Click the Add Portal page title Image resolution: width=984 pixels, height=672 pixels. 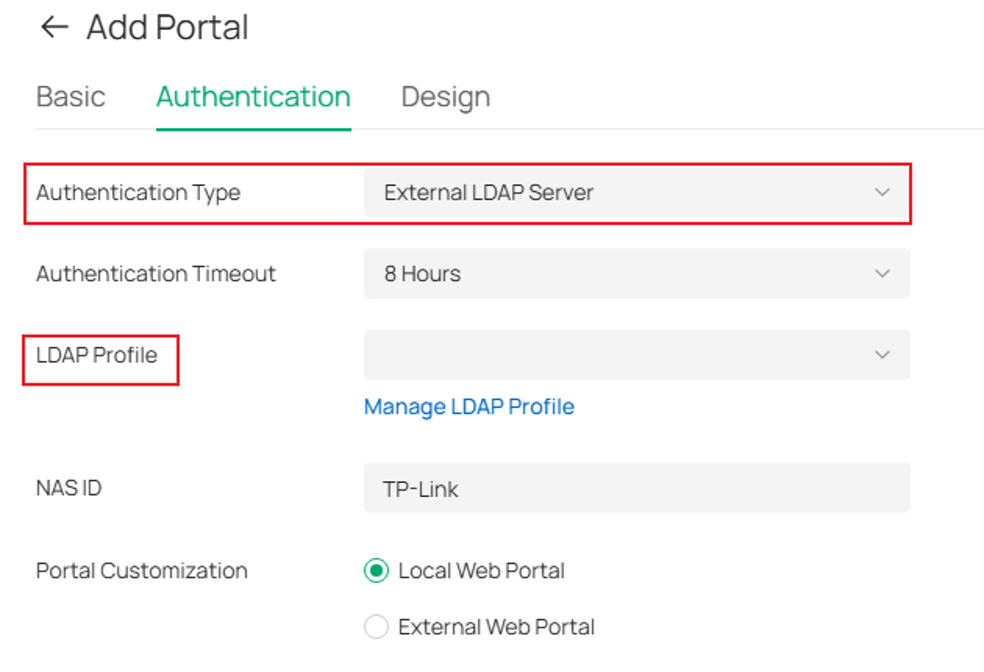pos(168,28)
